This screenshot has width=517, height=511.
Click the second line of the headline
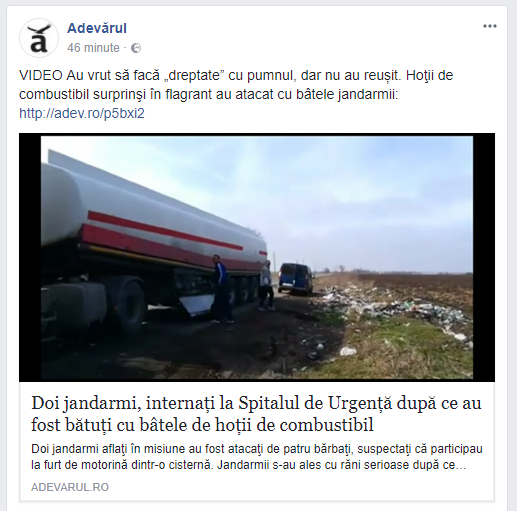click(202, 425)
